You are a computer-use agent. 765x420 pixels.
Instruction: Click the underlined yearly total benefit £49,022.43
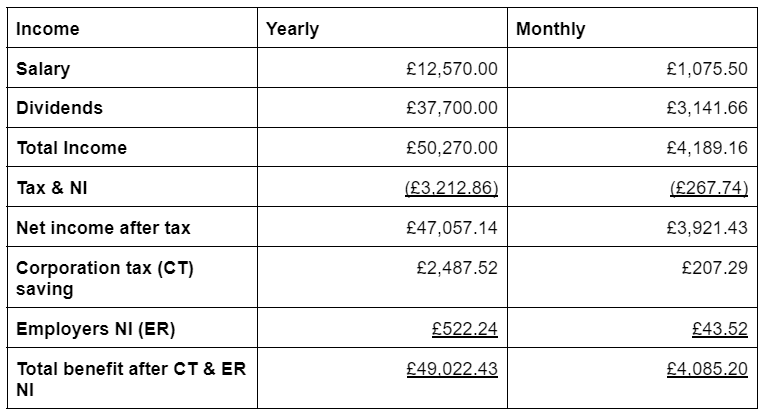point(451,368)
